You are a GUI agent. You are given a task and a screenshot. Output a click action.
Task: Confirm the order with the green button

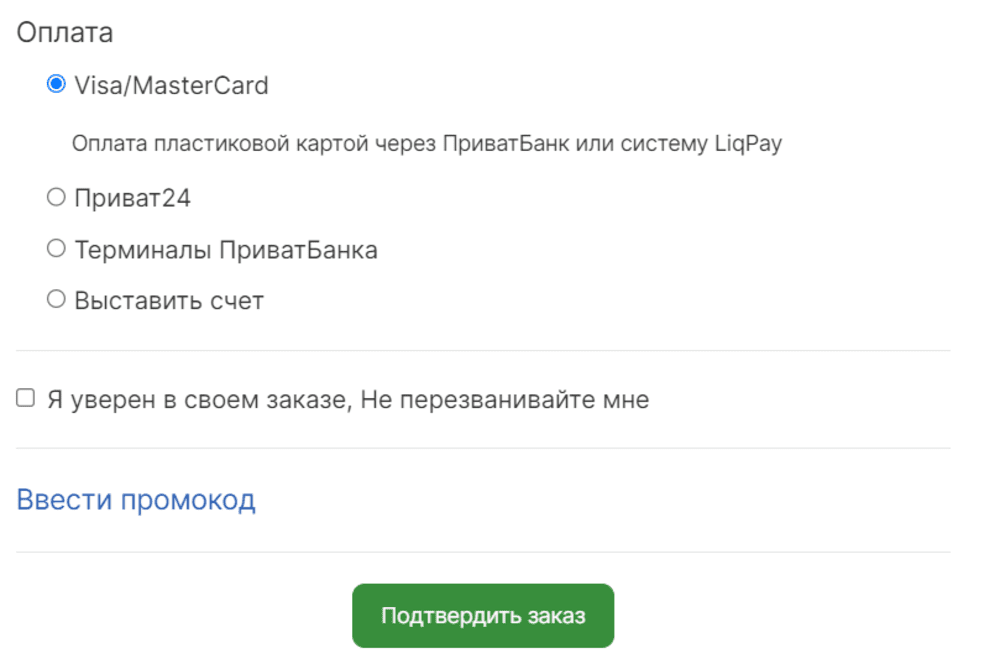pyautogui.click(x=482, y=615)
